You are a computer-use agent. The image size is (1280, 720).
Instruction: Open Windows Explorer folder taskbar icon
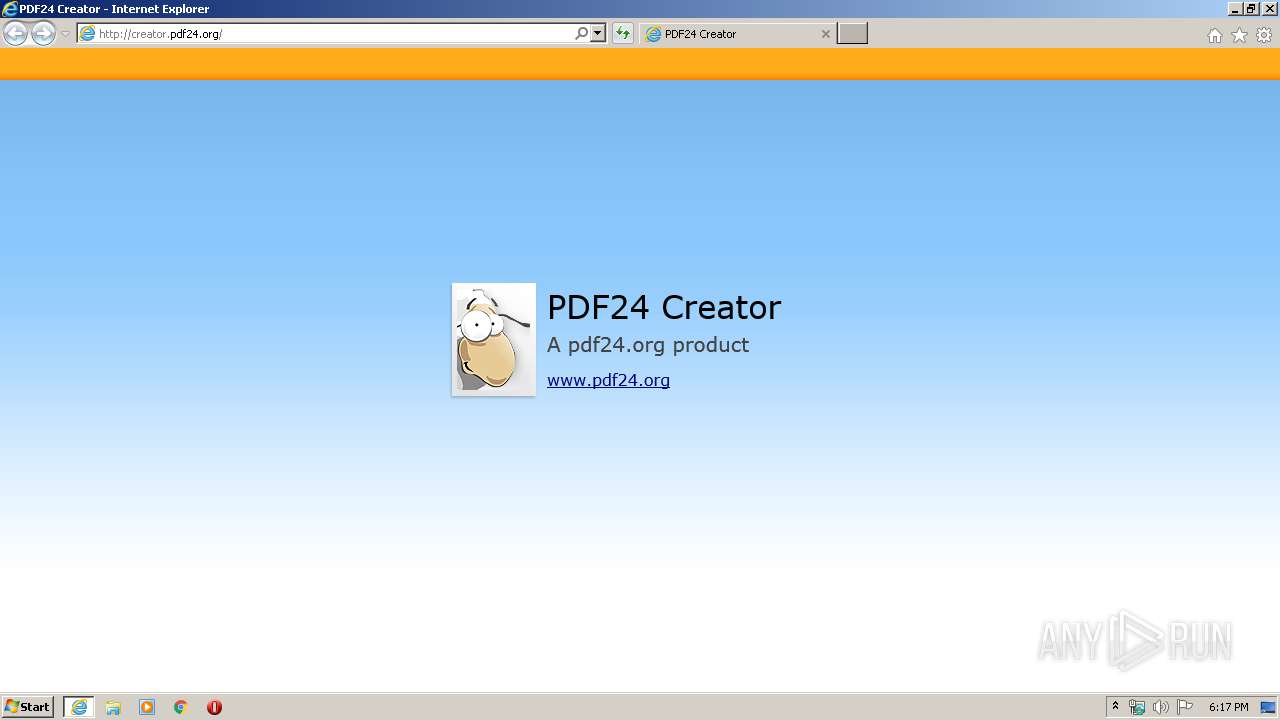click(113, 707)
